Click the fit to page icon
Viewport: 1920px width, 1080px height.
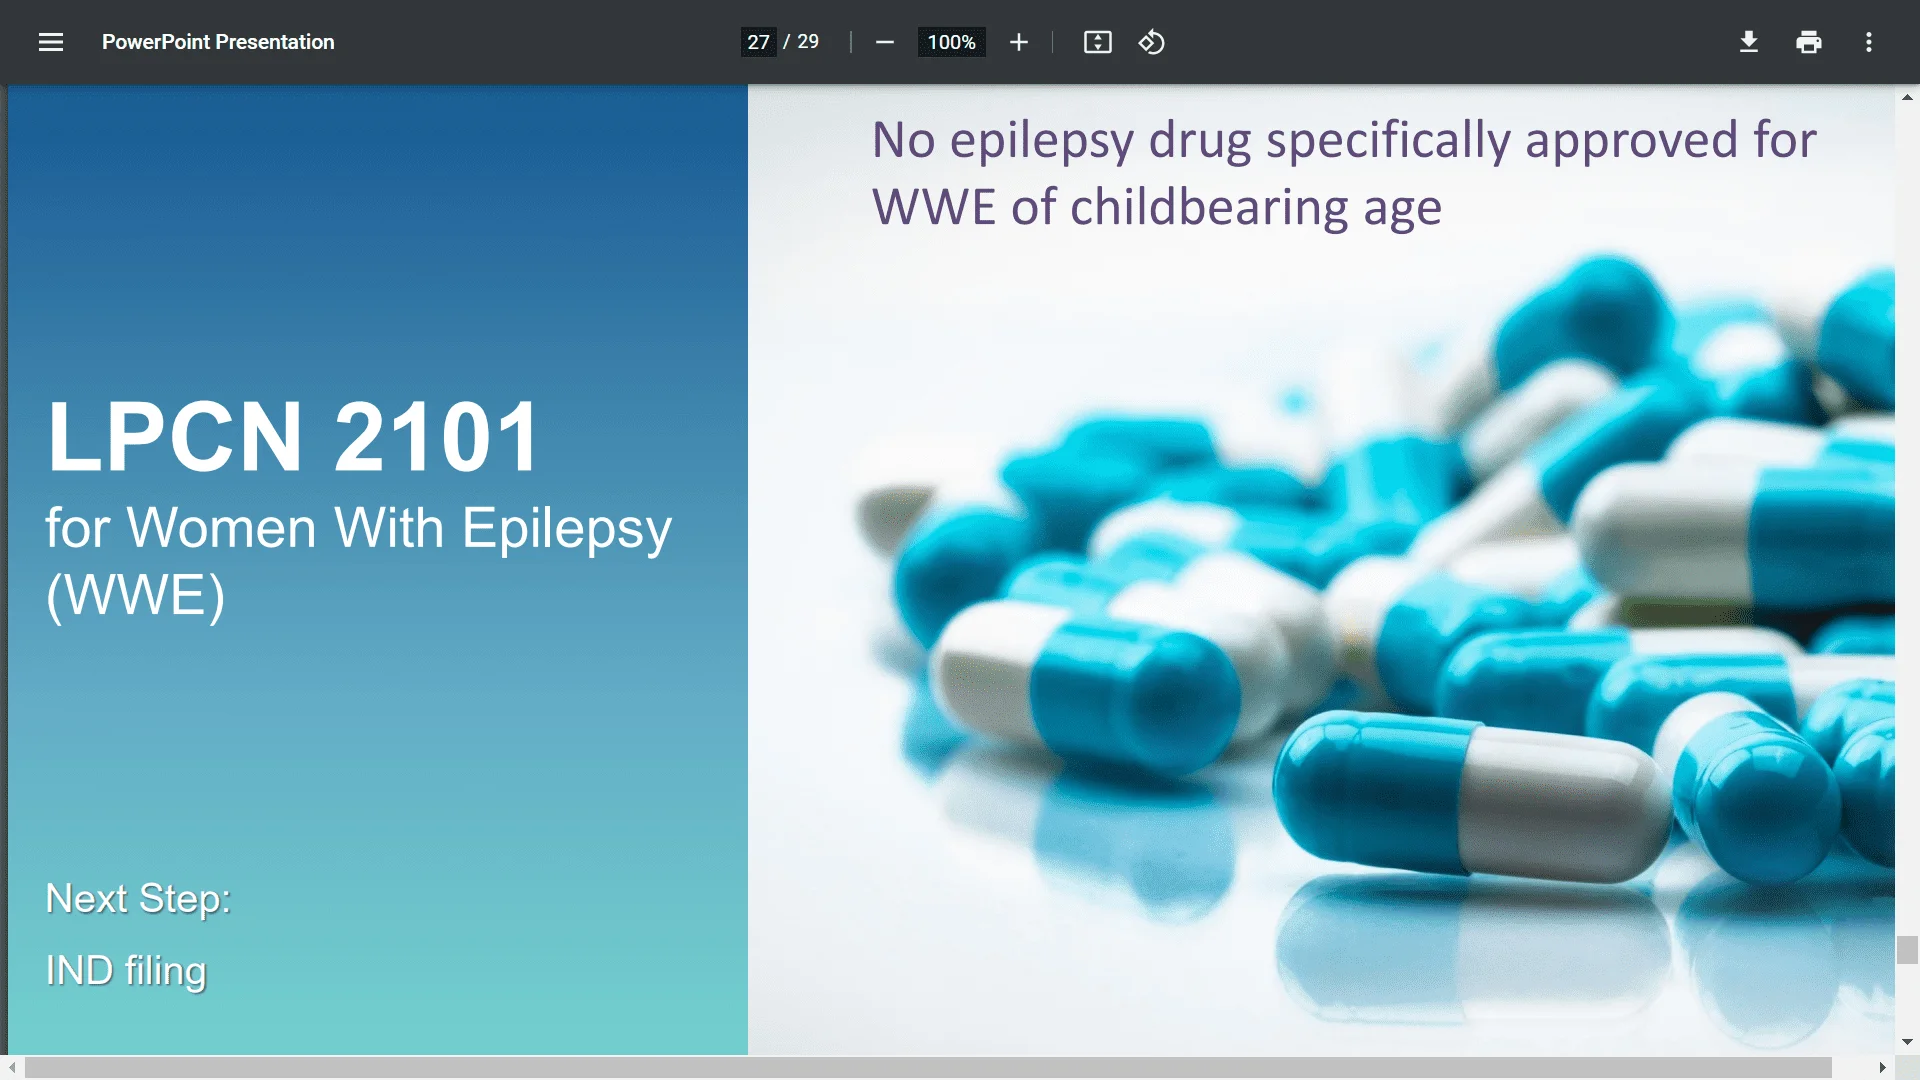(x=1098, y=42)
